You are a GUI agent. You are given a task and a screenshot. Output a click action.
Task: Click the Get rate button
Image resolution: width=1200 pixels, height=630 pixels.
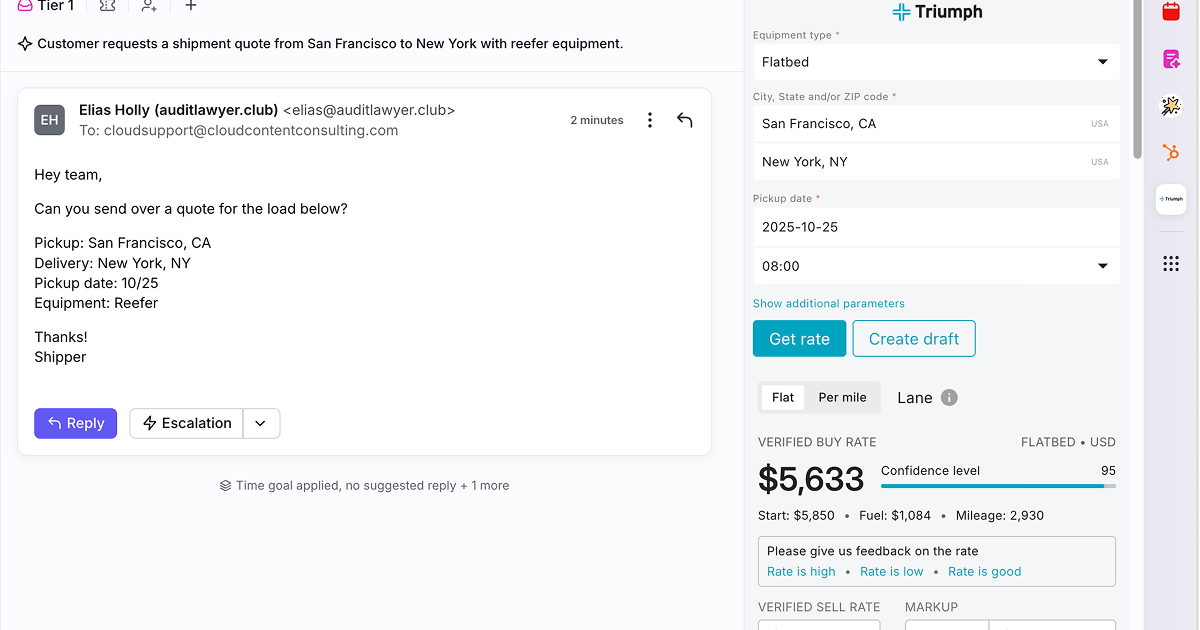tap(799, 339)
